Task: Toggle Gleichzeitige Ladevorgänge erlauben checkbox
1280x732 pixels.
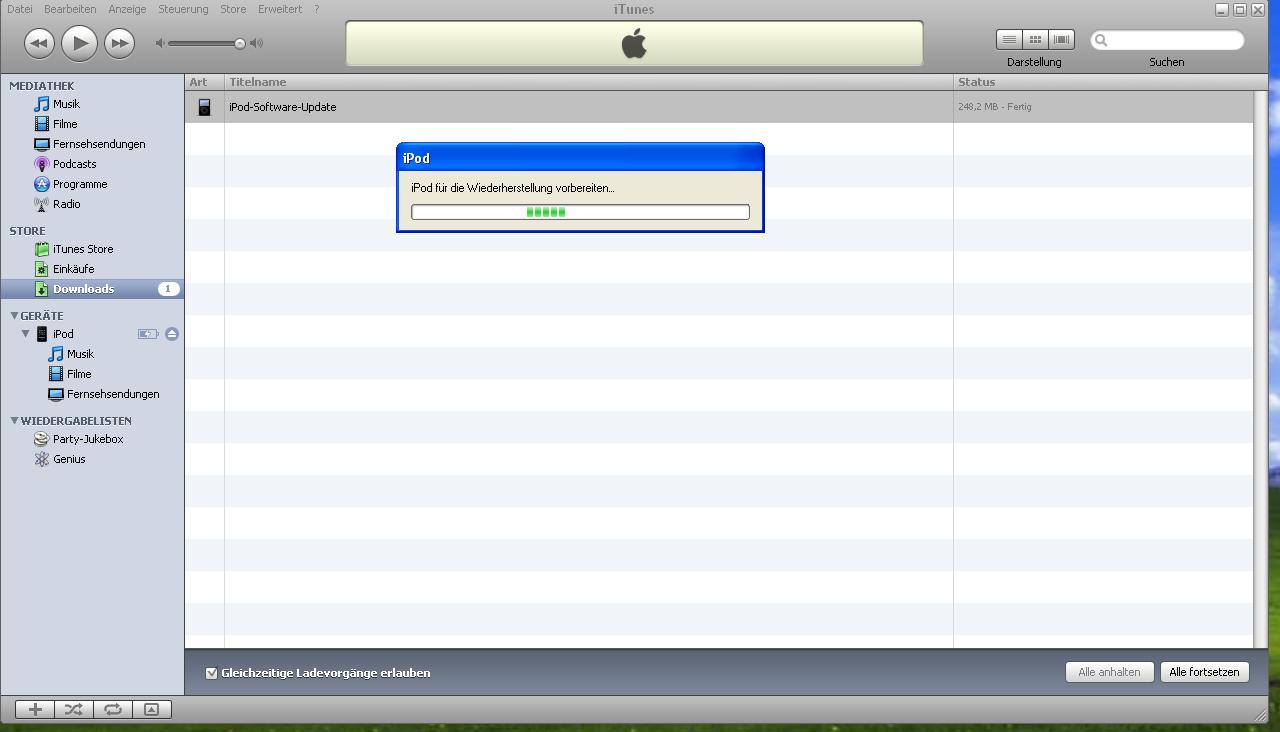Action: pos(211,673)
